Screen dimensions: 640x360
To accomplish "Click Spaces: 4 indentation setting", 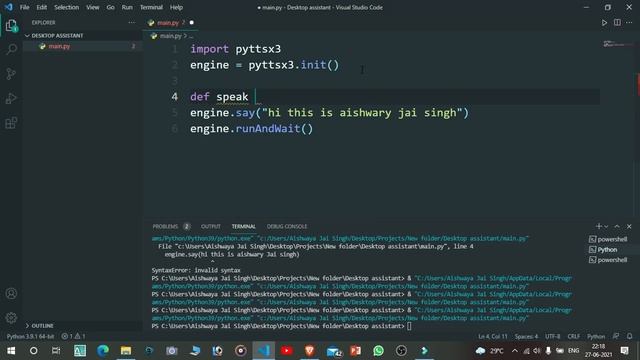I will coord(526,336).
